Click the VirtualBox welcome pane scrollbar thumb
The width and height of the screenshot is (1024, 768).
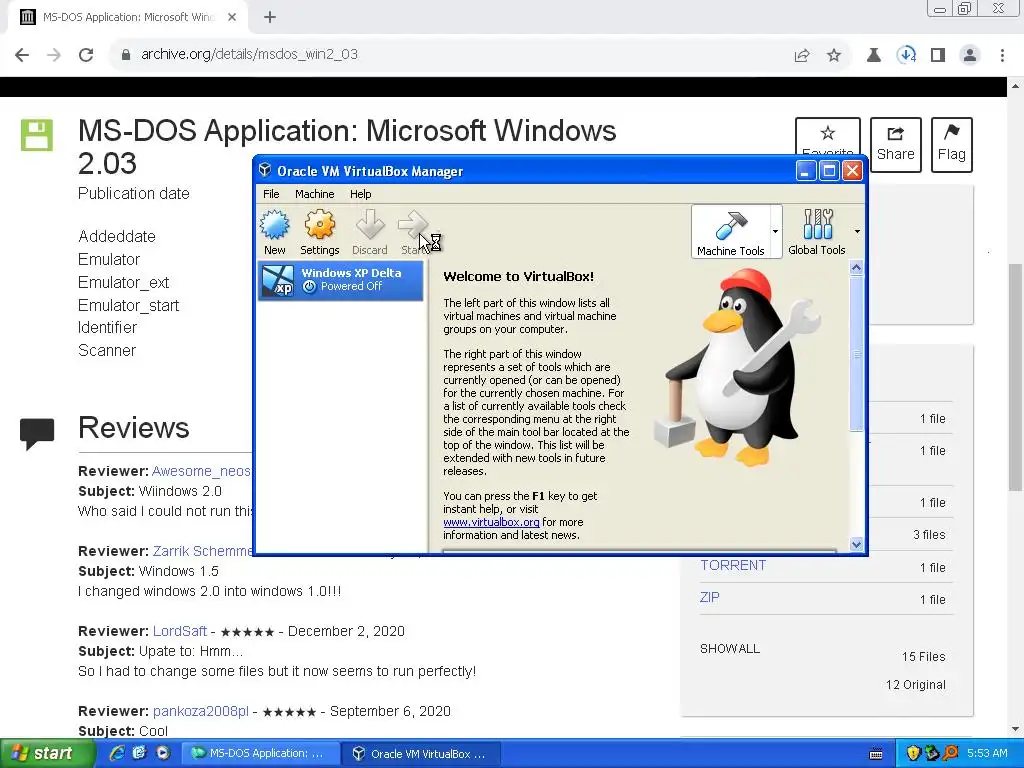click(x=857, y=353)
